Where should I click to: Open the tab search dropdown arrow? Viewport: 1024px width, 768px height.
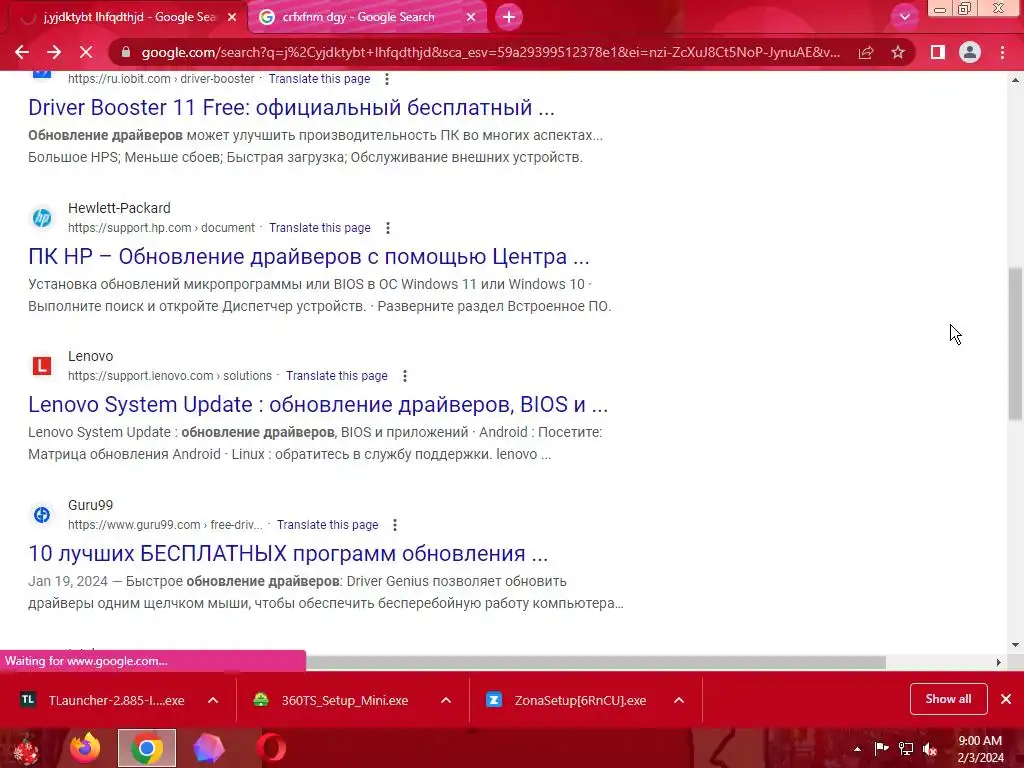904,17
